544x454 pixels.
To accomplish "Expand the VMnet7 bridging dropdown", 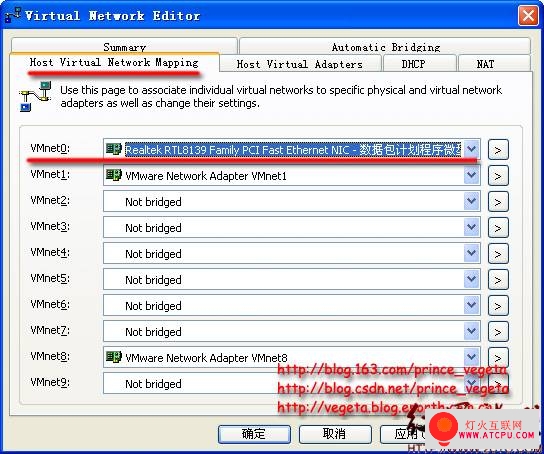I will click(x=471, y=332).
